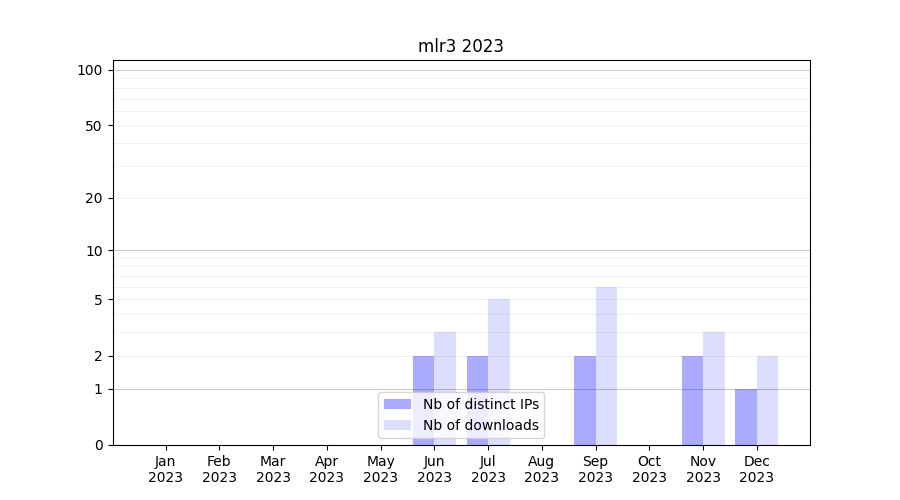Click the 100 y-axis tick label

90,70
